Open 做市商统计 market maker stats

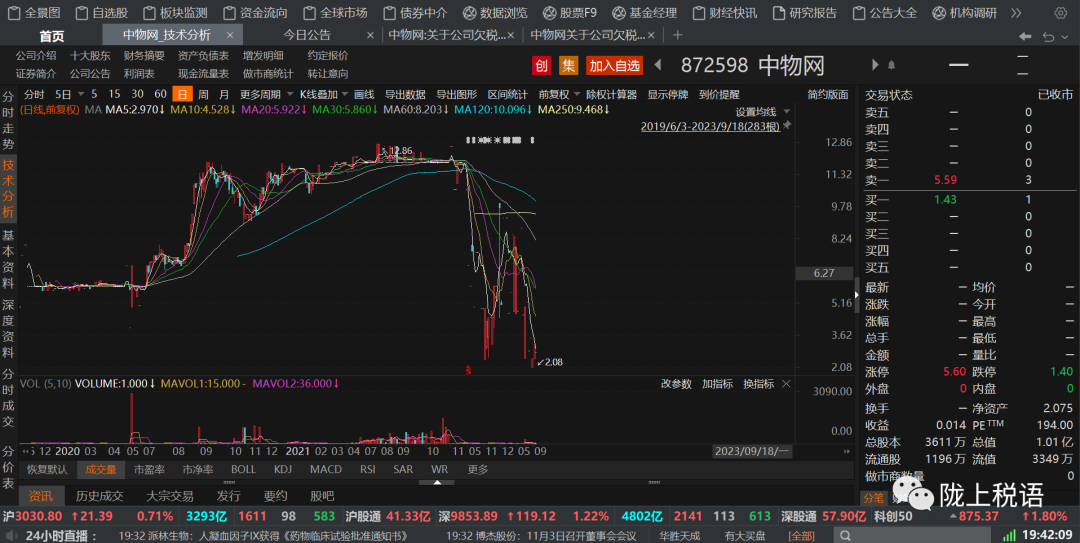[268, 74]
